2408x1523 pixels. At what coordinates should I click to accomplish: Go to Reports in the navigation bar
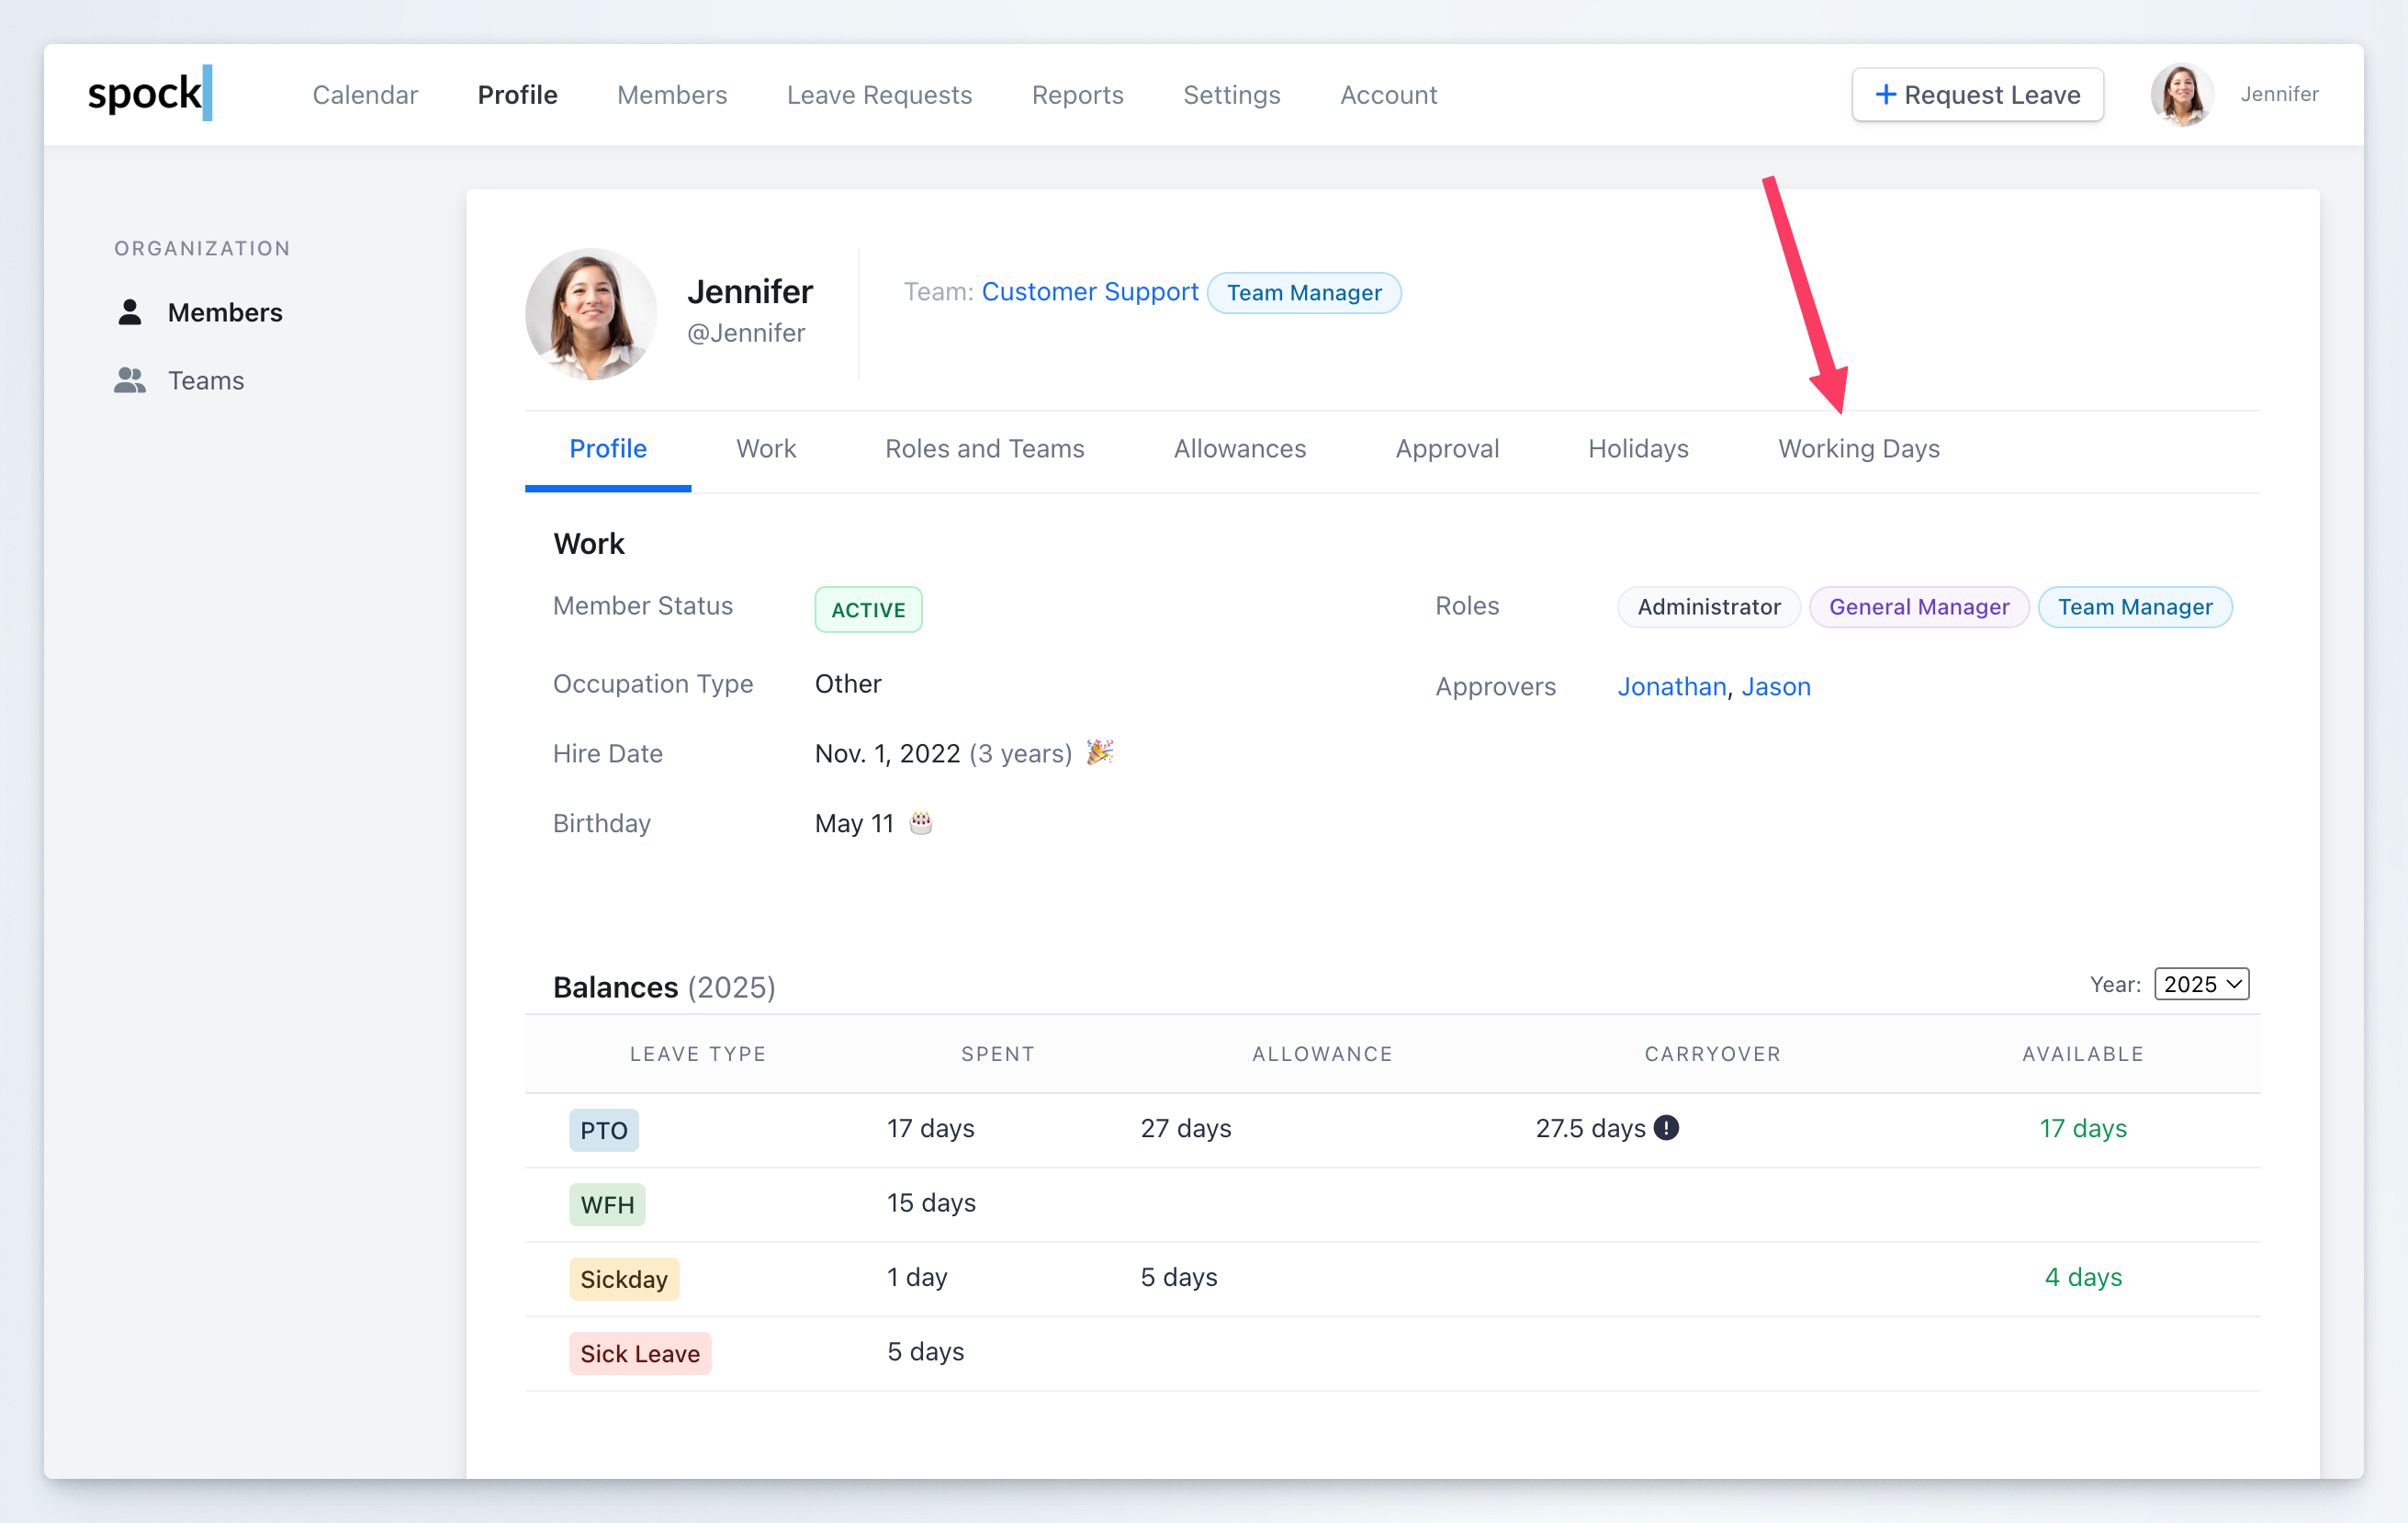click(1077, 95)
